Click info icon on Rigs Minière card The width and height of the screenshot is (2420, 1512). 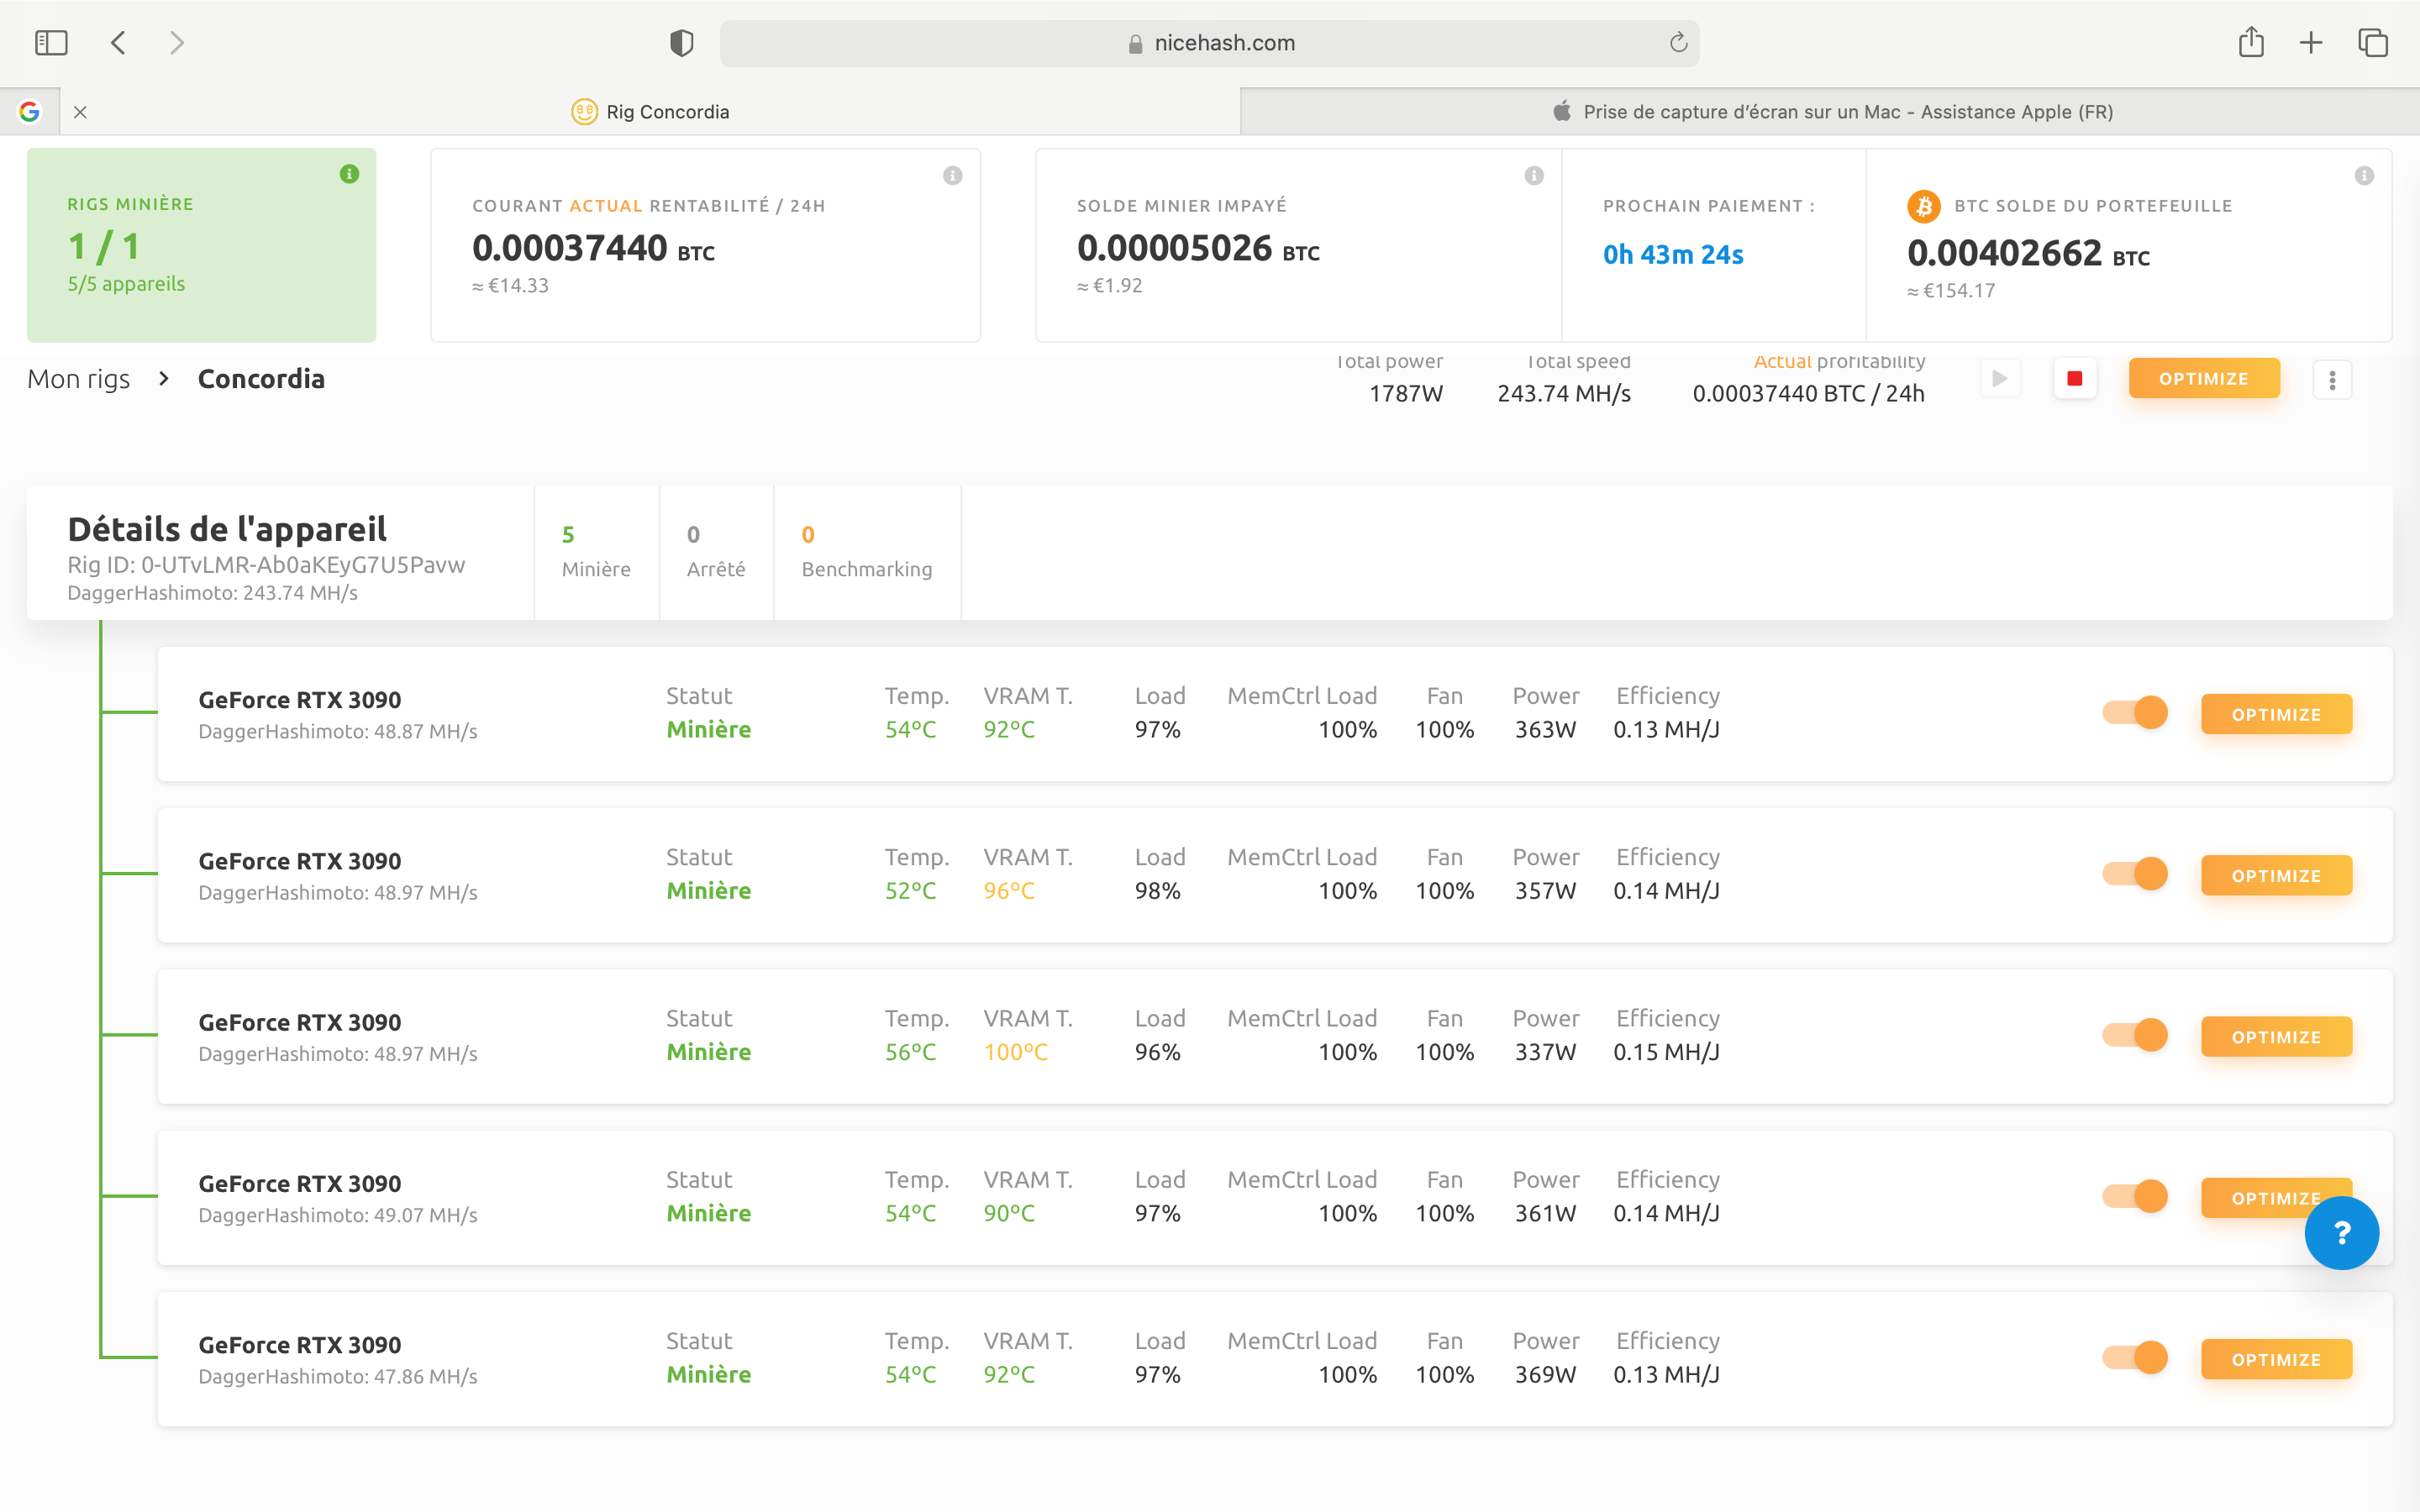tap(349, 174)
